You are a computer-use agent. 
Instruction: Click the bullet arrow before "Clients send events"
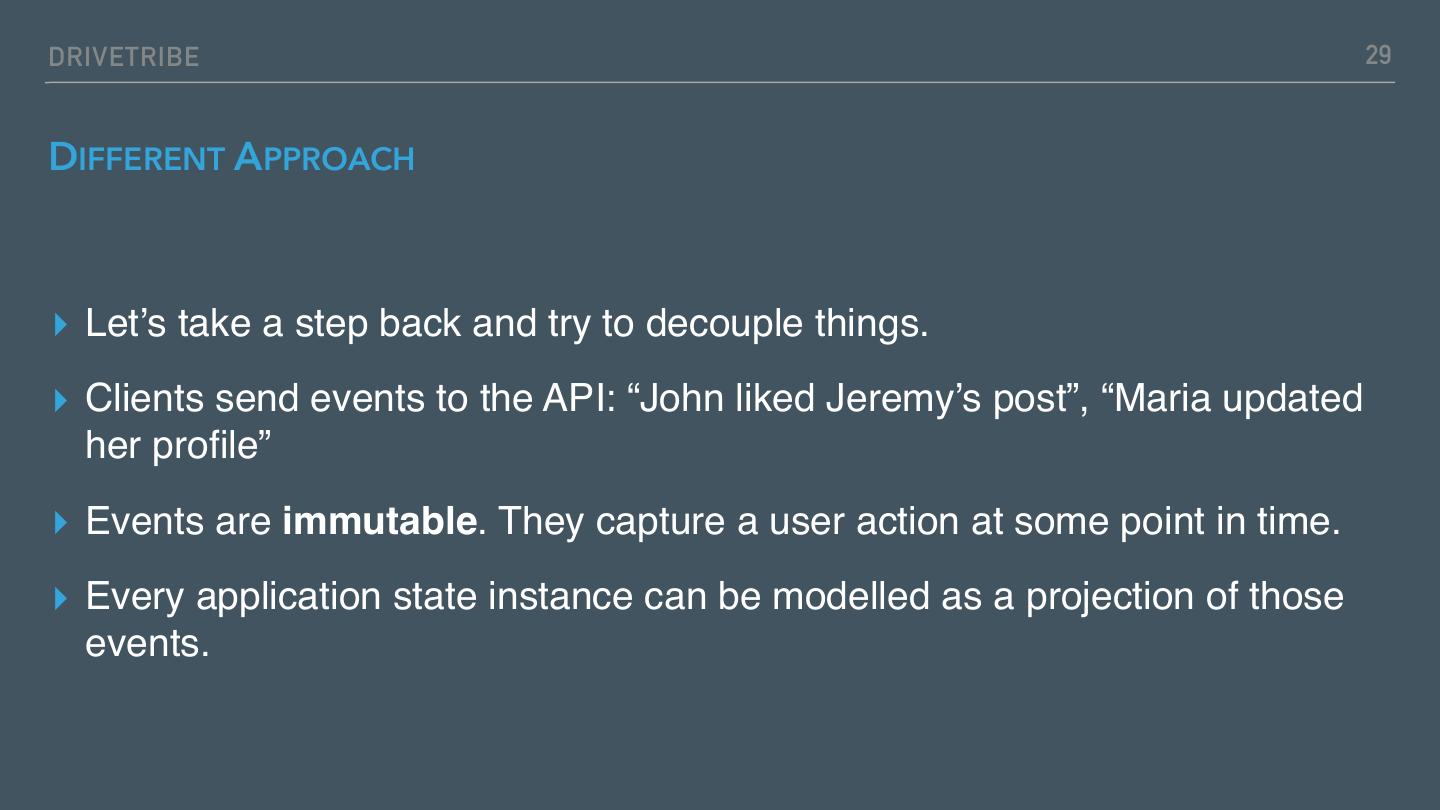62,400
